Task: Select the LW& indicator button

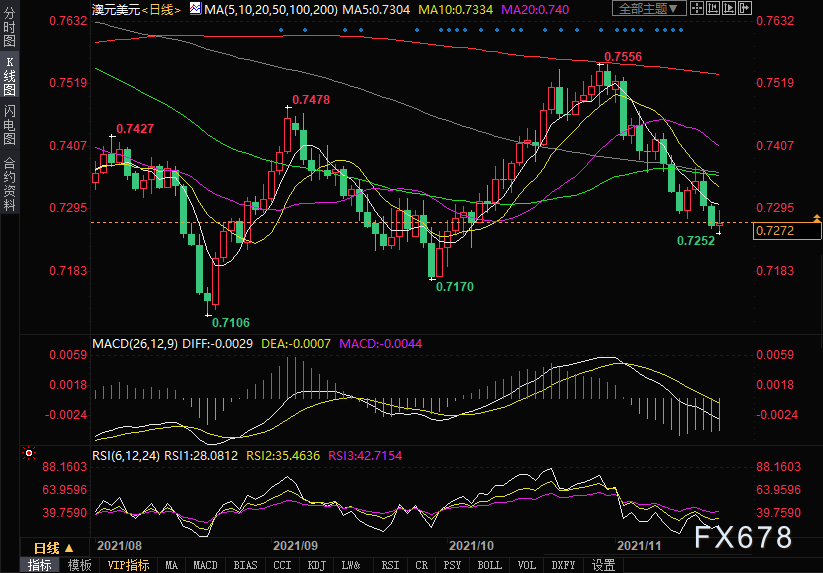Action: (351, 565)
